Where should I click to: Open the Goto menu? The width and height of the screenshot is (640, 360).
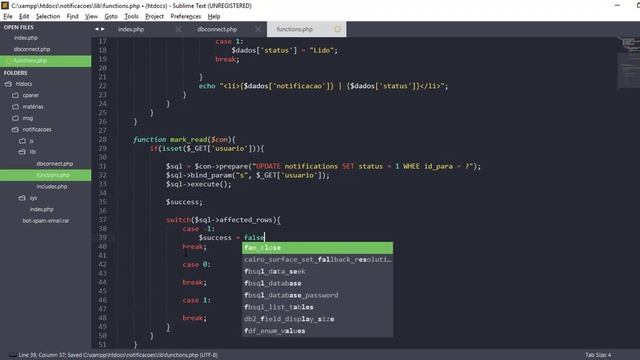coord(111,16)
